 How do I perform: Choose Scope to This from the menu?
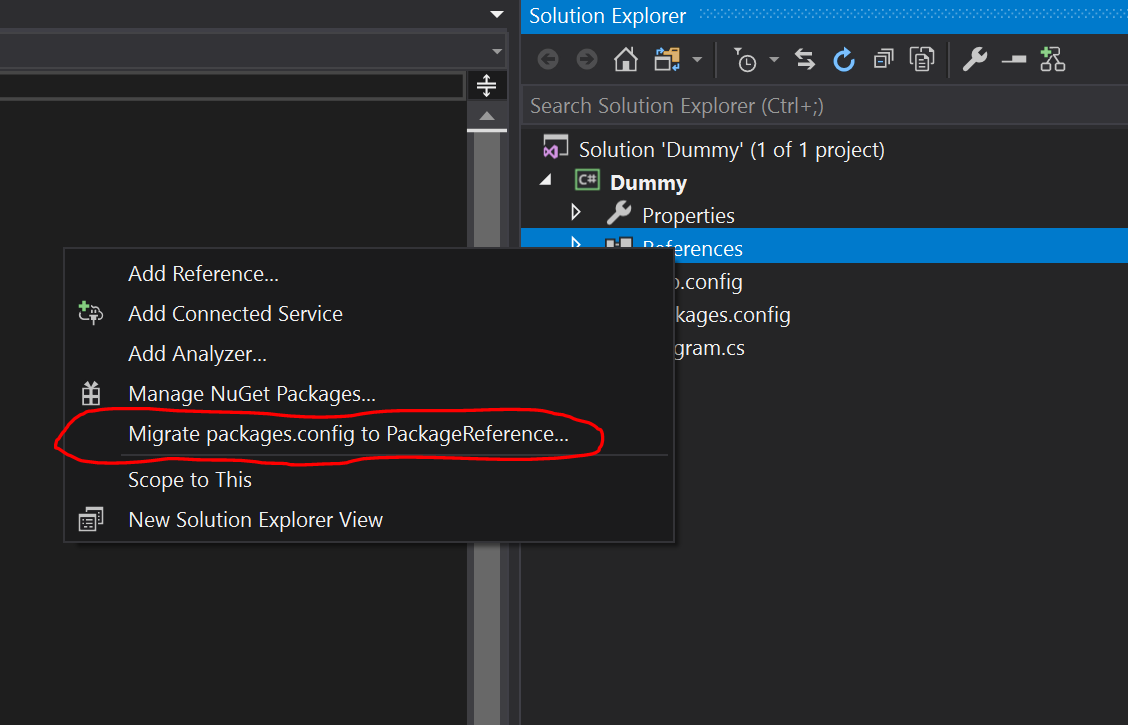[190, 479]
